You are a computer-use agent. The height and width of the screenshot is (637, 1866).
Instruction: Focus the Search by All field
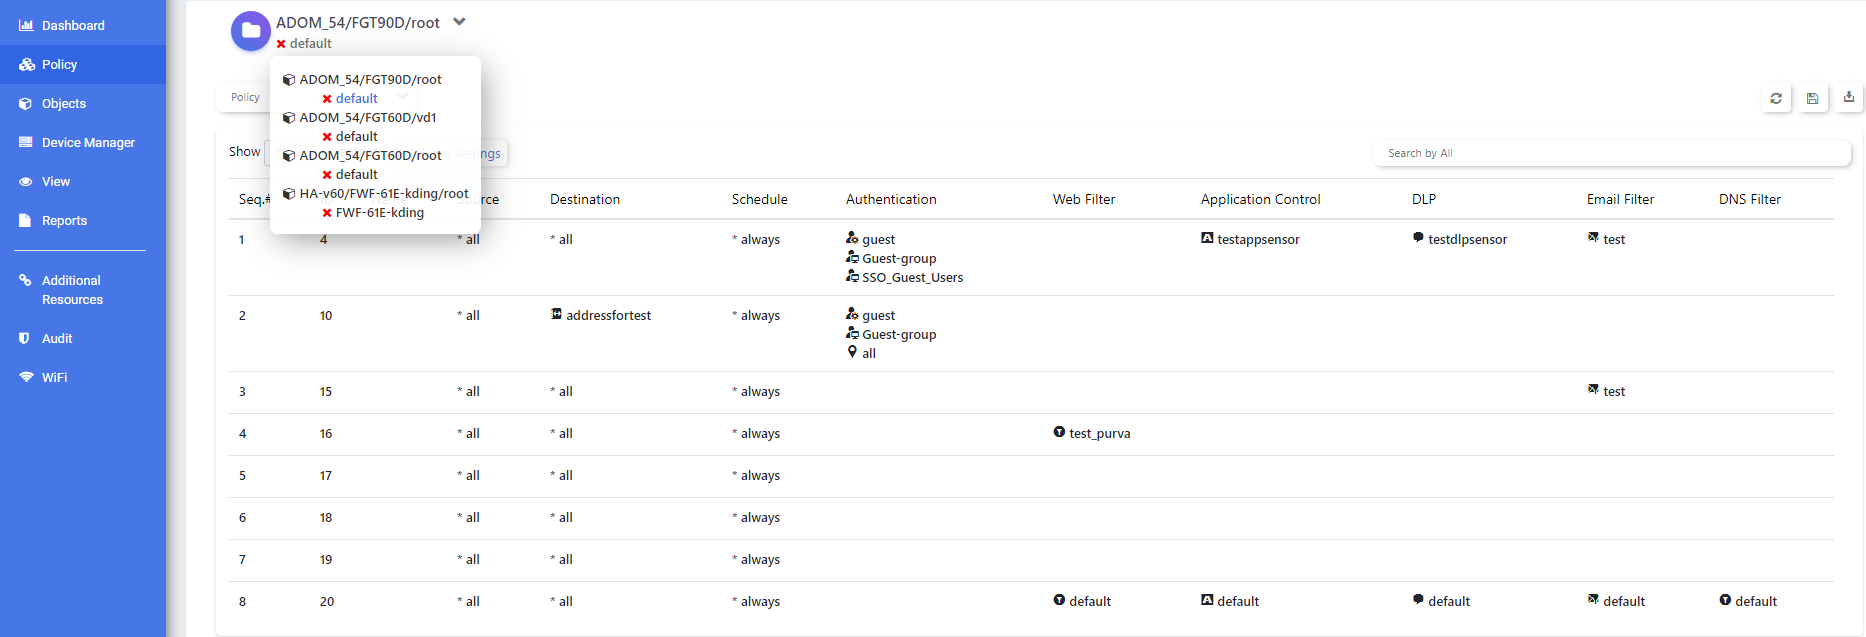(1612, 153)
